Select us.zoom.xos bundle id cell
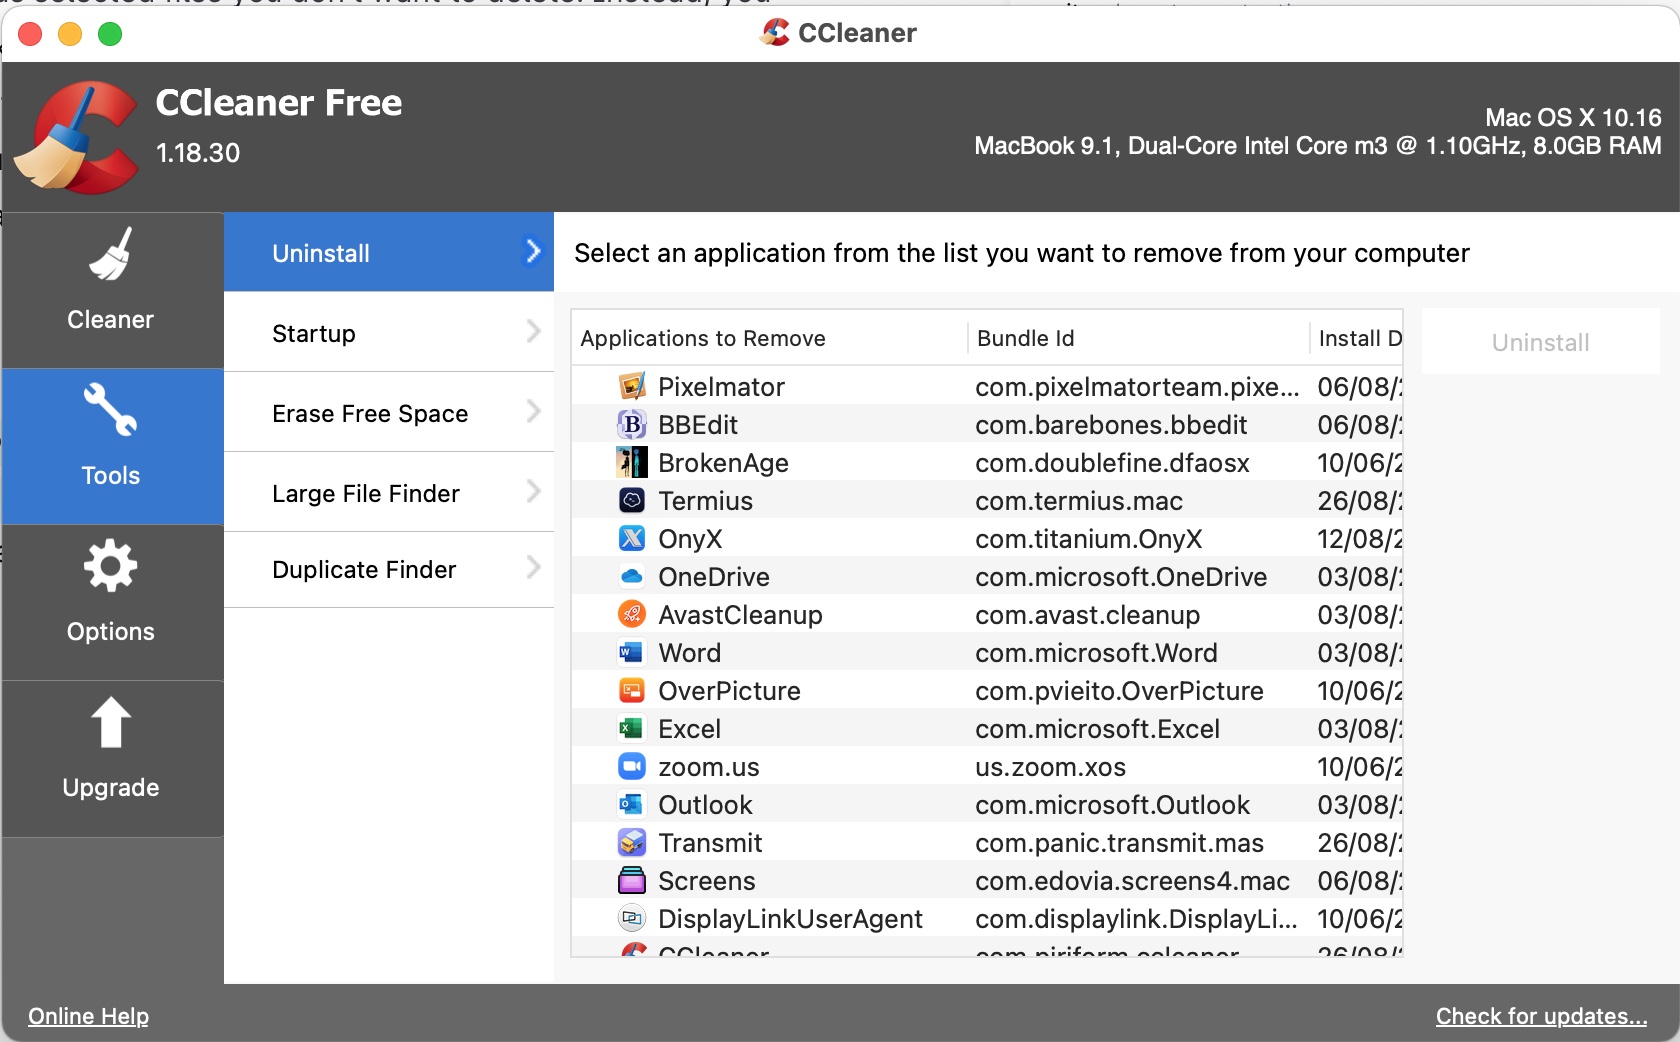 tap(1050, 766)
